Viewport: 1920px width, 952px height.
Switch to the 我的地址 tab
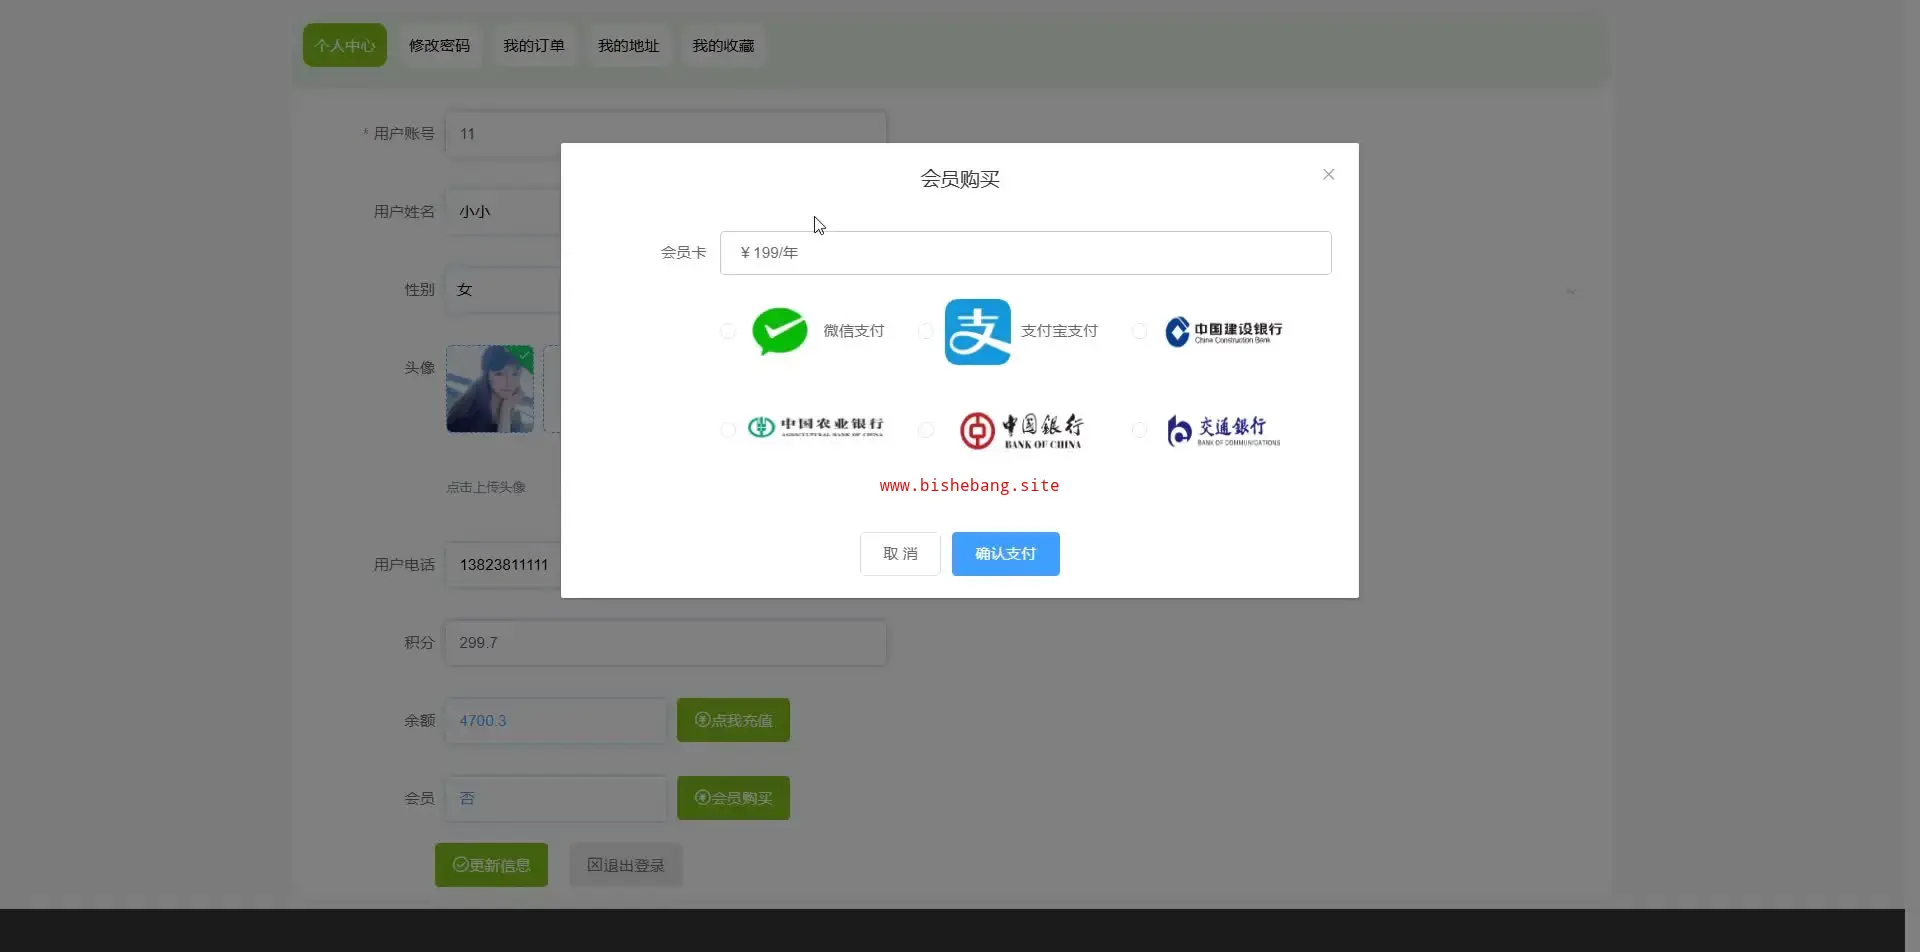click(629, 45)
